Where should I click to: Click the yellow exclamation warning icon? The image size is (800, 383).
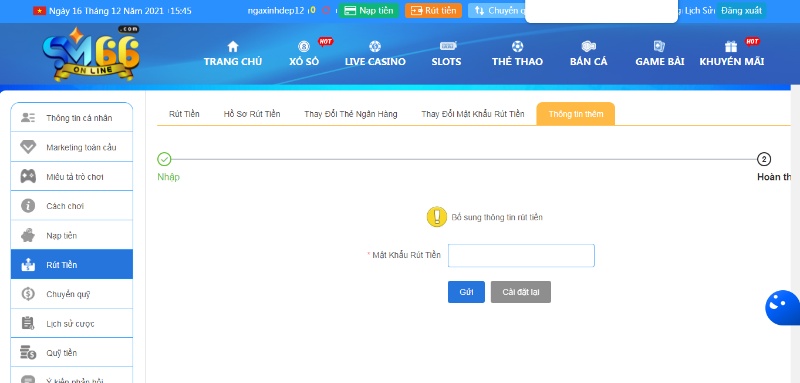(x=437, y=217)
